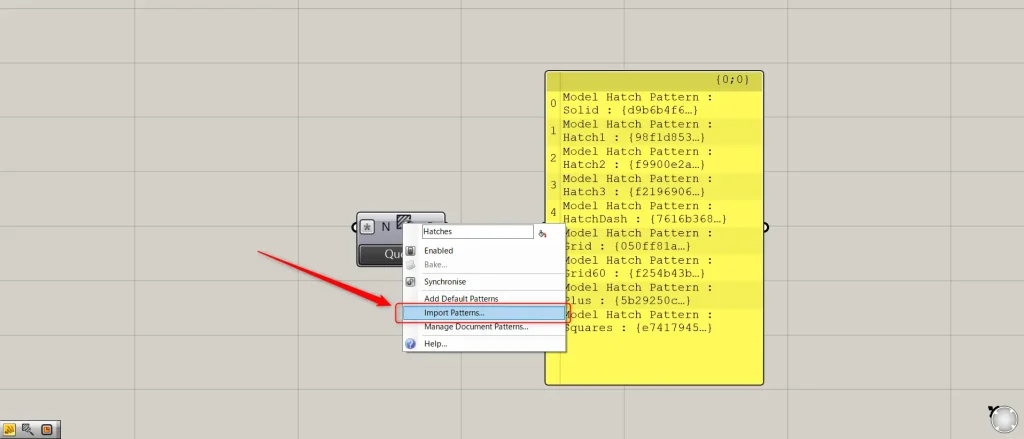Select the Hatch2 pattern row
Viewport: 1024px width, 439px height.
(654, 158)
